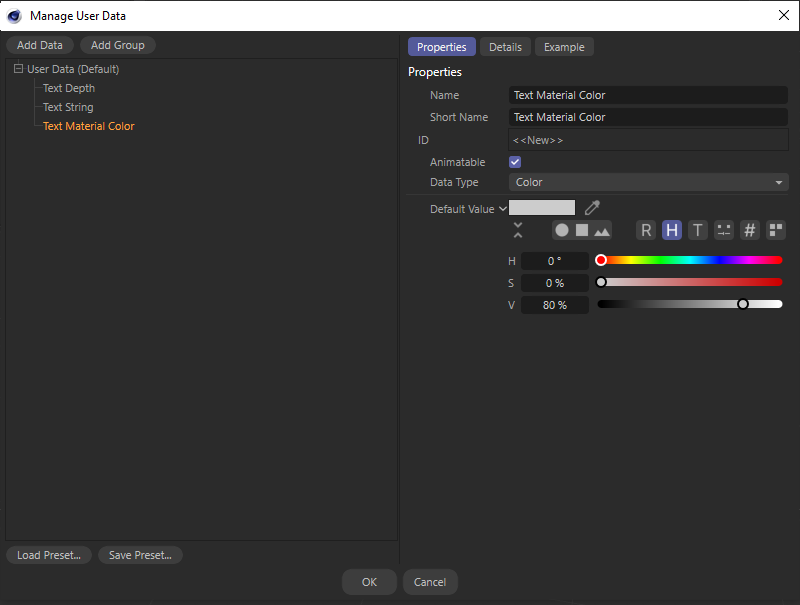Disable the Animatable checkbox
The height and width of the screenshot is (605, 800).
click(514, 161)
